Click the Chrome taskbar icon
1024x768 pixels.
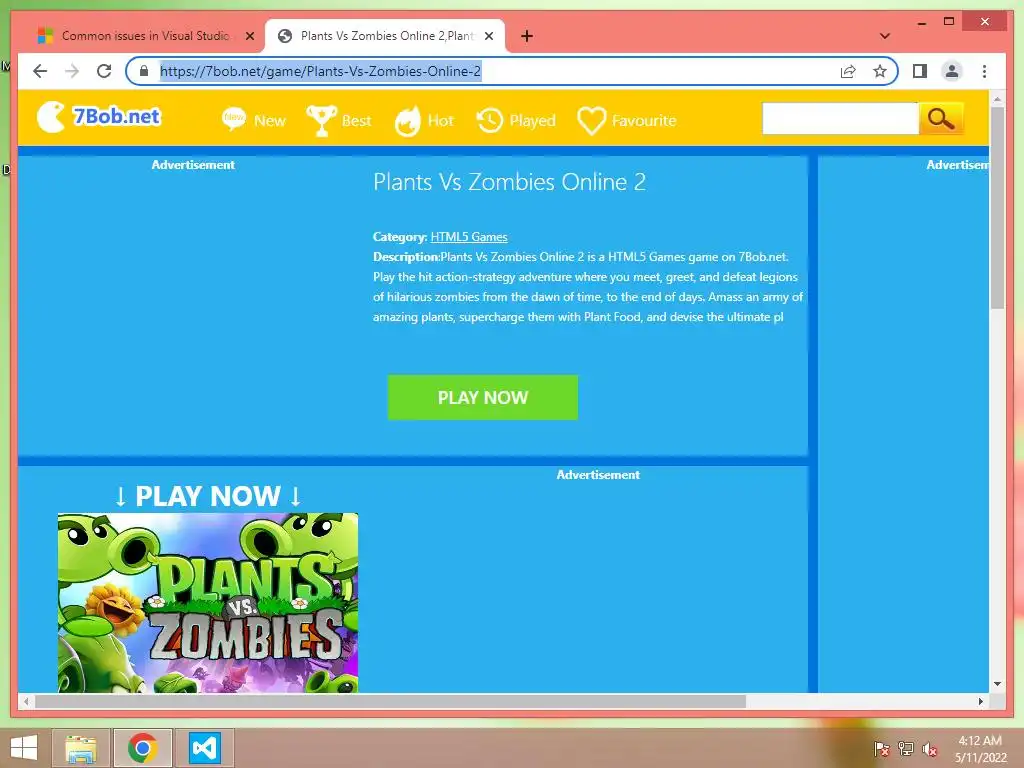[143, 748]
